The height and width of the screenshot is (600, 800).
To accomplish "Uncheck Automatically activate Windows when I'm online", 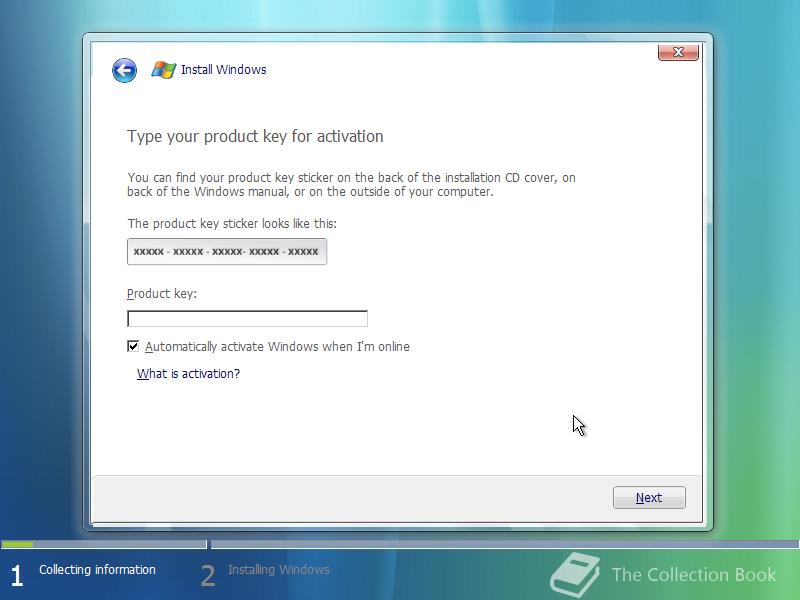I will tap(133, 346).
